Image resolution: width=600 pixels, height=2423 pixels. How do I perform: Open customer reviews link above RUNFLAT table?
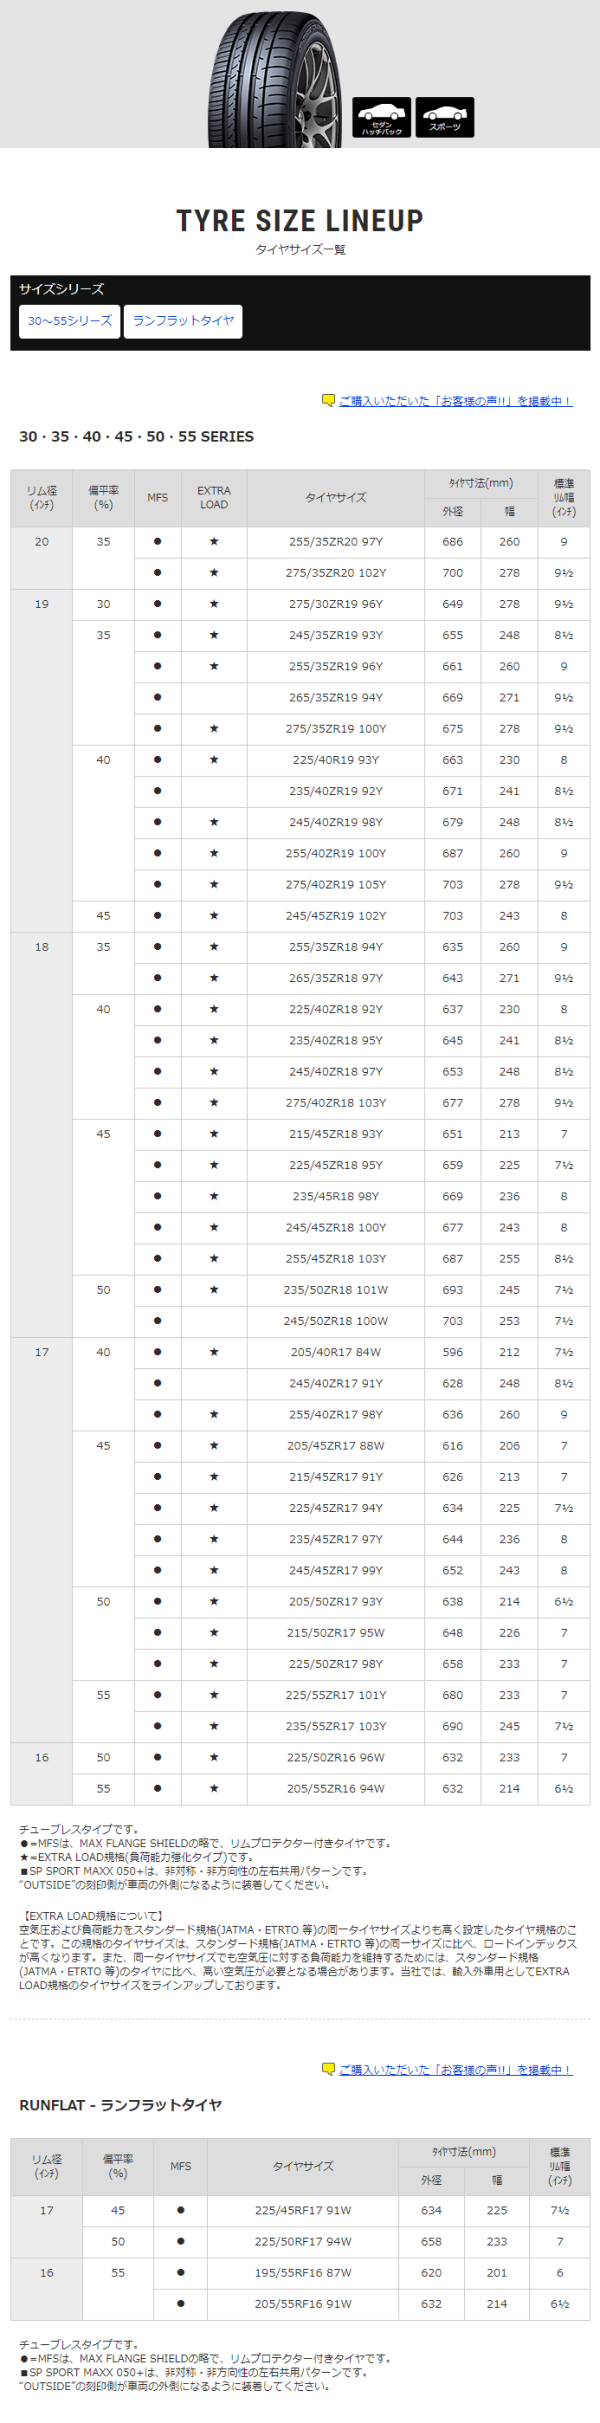click(x=456, y=2070)
